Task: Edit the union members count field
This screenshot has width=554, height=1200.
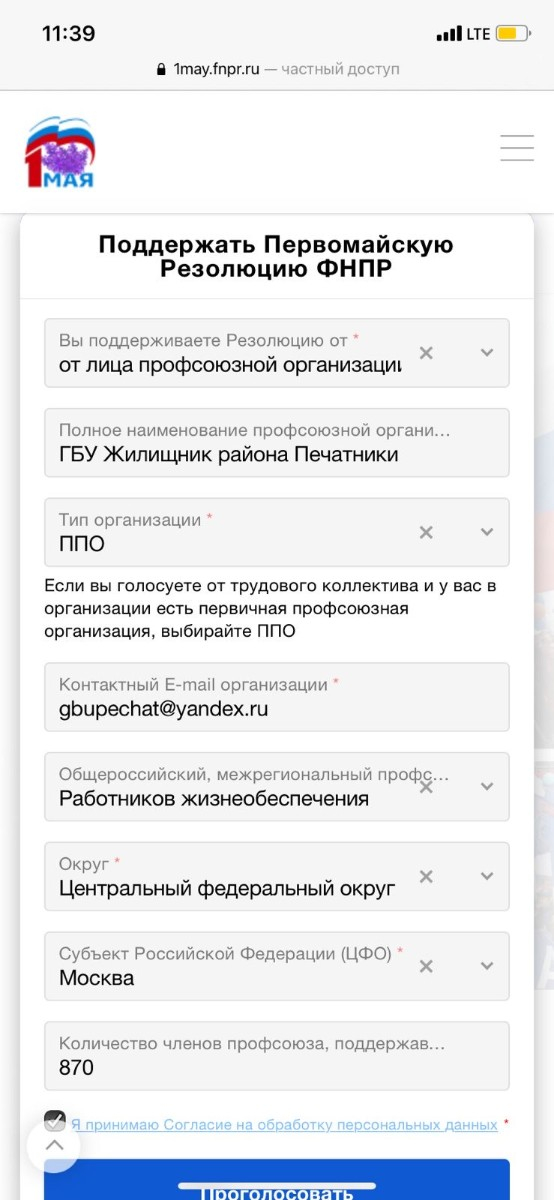Action: tap(277, 1056)
